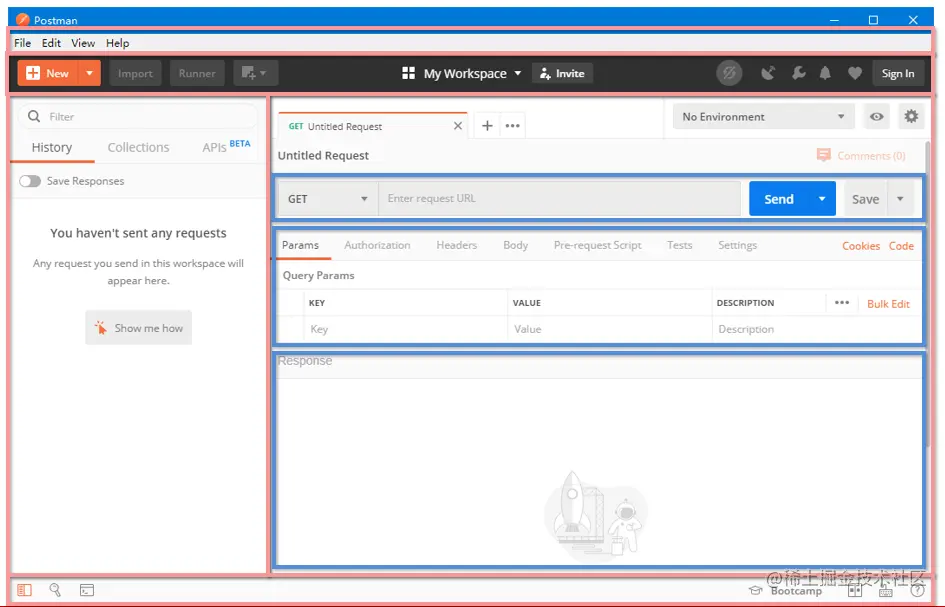The width and height of the screenshot is (945, 607).
Task: Close the Untitled Request tab
Action: 458,126
